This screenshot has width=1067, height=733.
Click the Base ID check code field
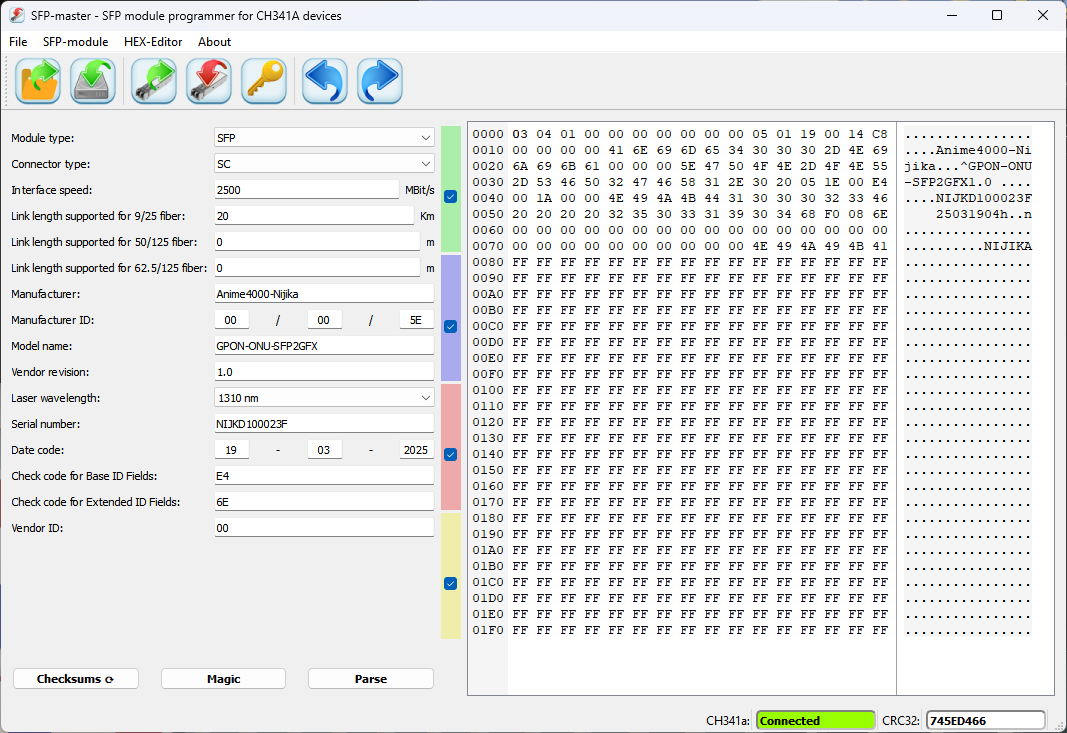(324, 476)
